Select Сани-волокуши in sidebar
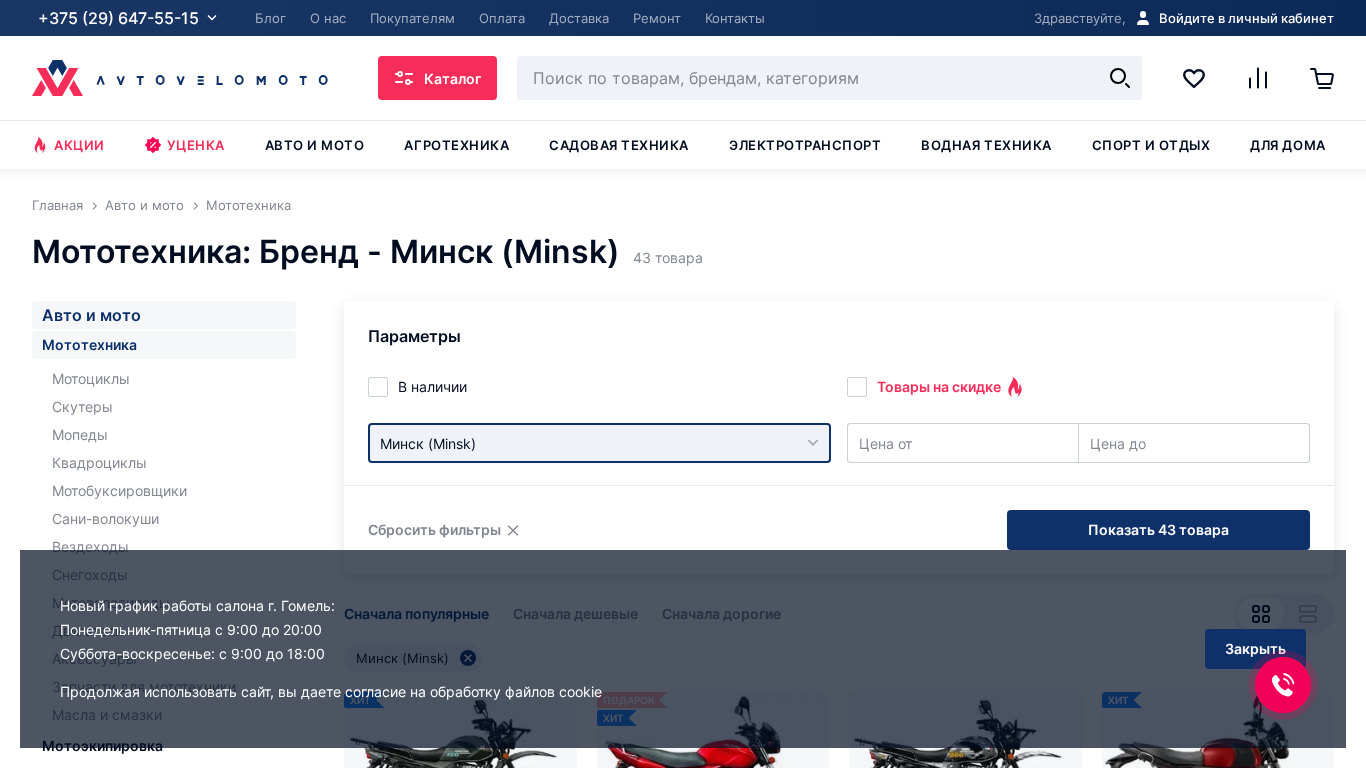1366x768 pixels. tap(105, 519)
